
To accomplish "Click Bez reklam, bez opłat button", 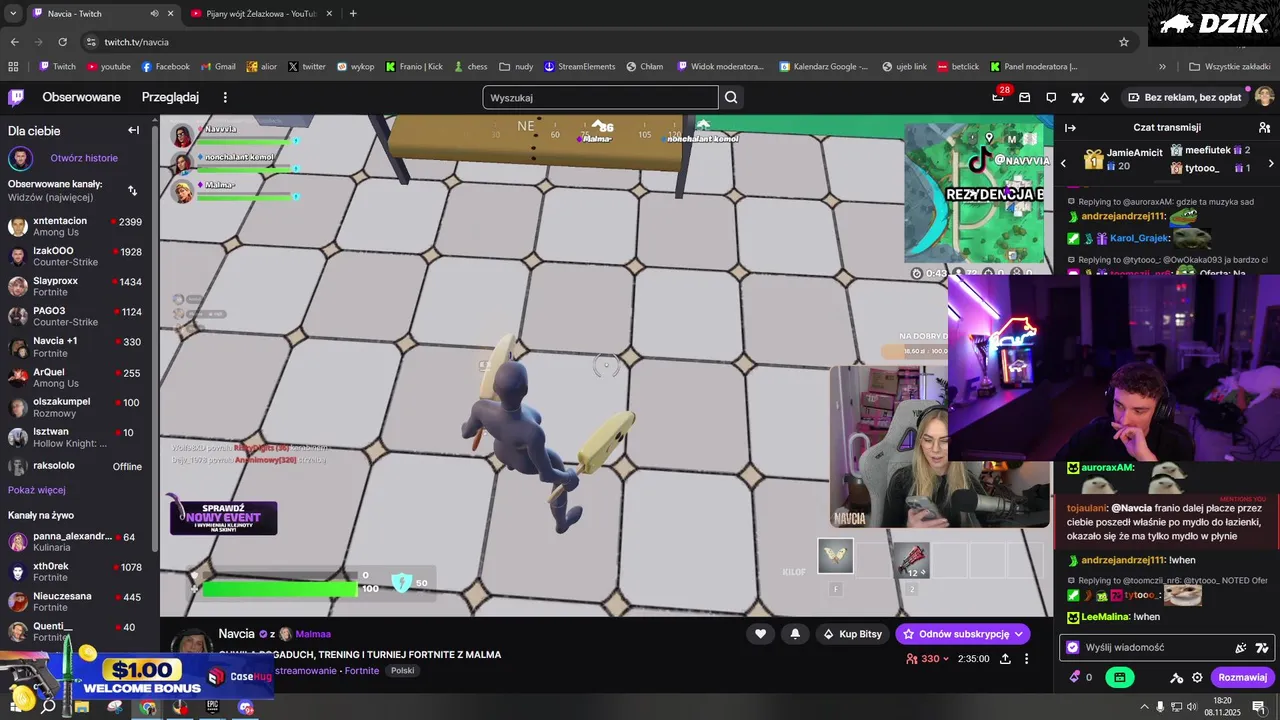I will (x=1185, y=97).
